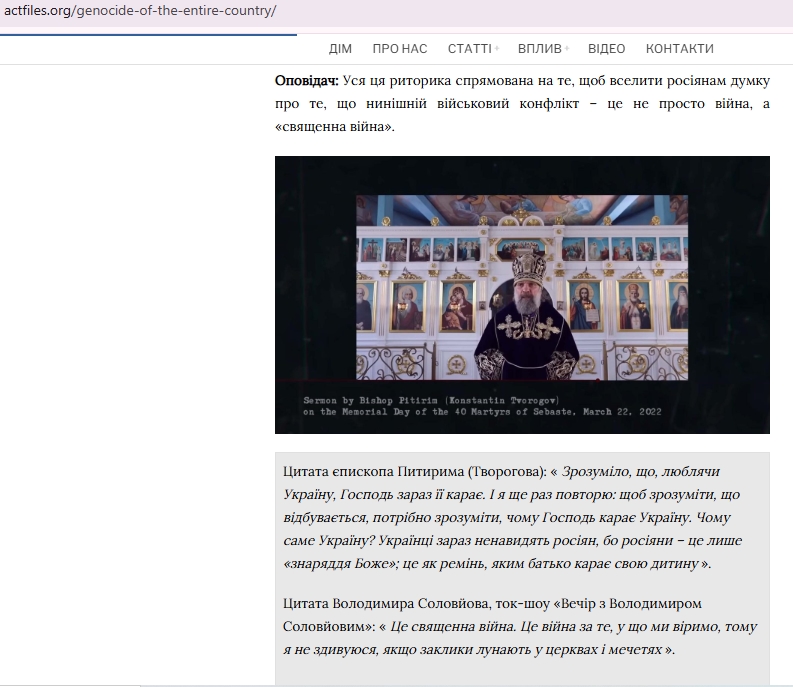Navigate to the ВІДЕО section

[606, 49]
